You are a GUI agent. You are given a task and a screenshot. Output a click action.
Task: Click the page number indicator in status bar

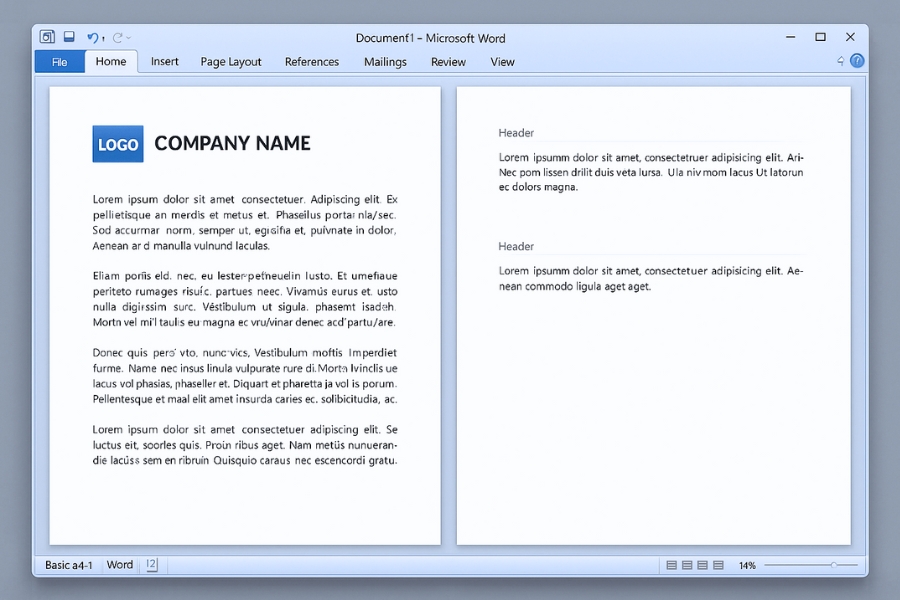[x=150, y=565]
